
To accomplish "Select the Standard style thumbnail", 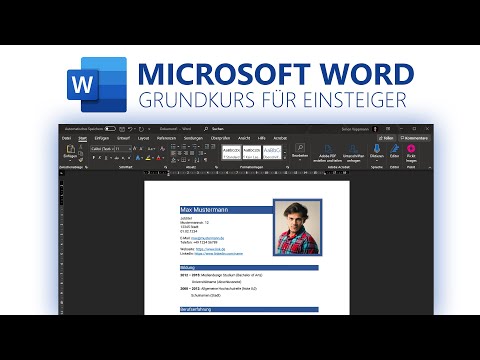I will (231, 152).
